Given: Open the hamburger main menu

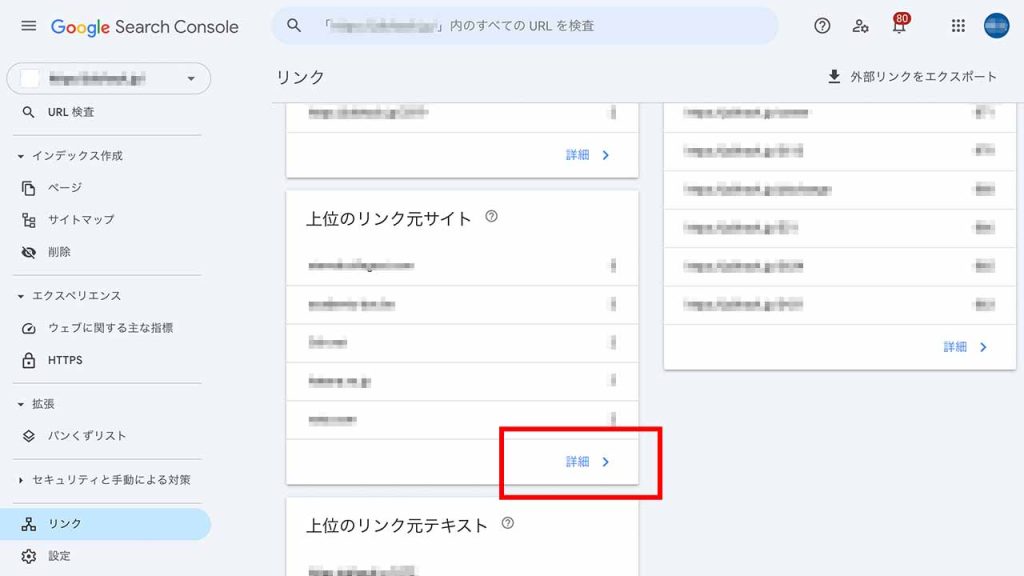Looking at the screenshot, I should (29, 26).
